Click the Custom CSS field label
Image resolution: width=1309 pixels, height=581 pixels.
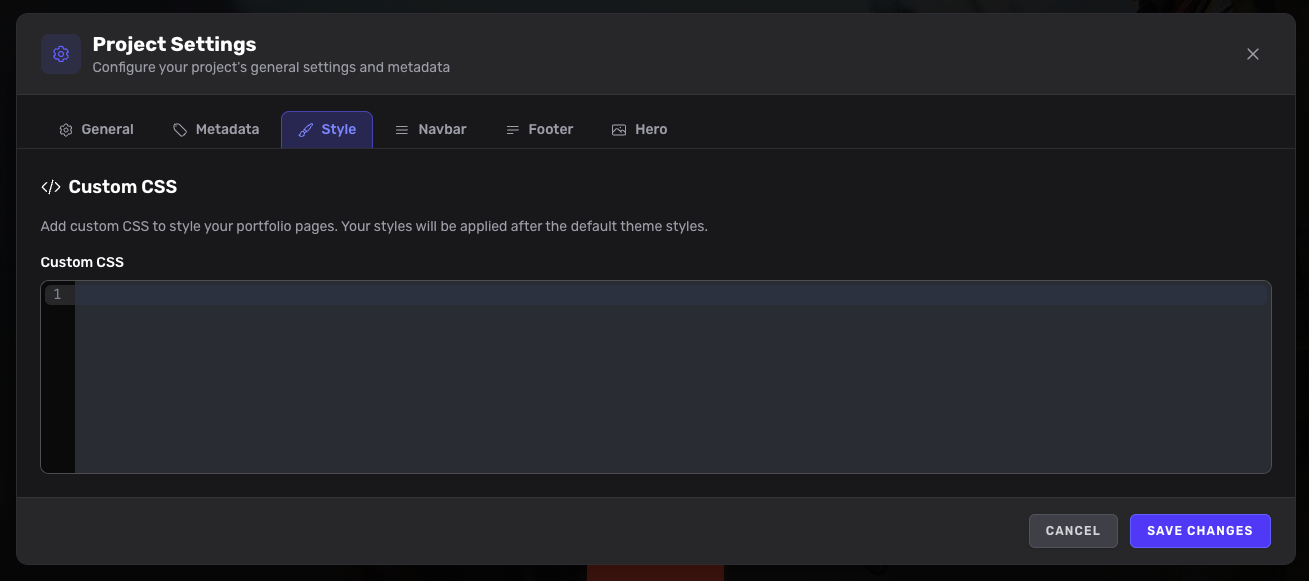click(82, 262)
